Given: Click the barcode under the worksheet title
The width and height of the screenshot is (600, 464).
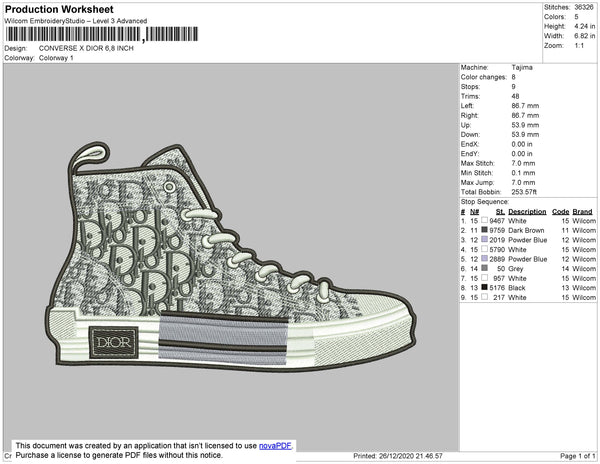Looking at the screenshot, I should [101, 34].
